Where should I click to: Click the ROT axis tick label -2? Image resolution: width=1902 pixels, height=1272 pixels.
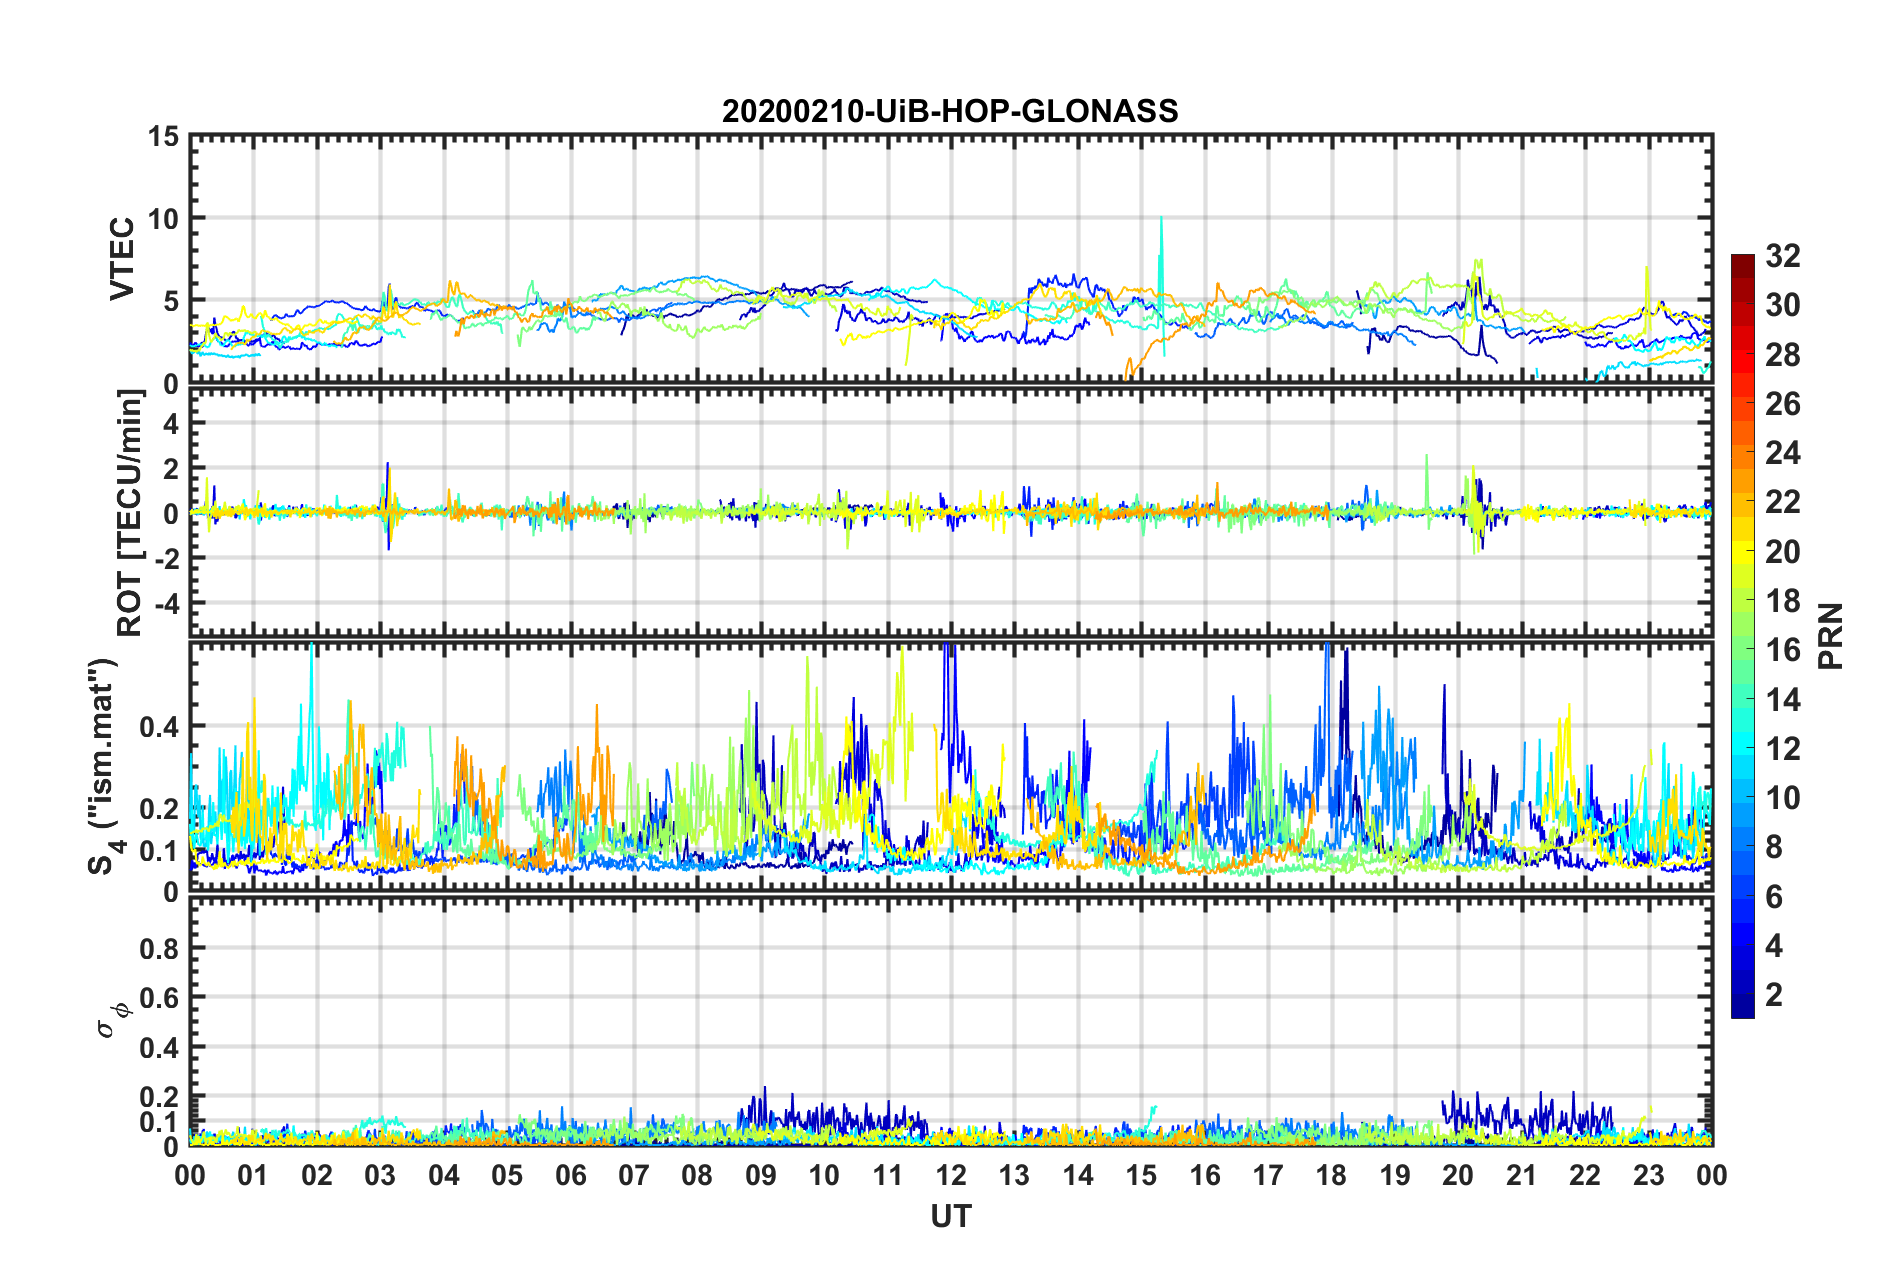point(168,558)
